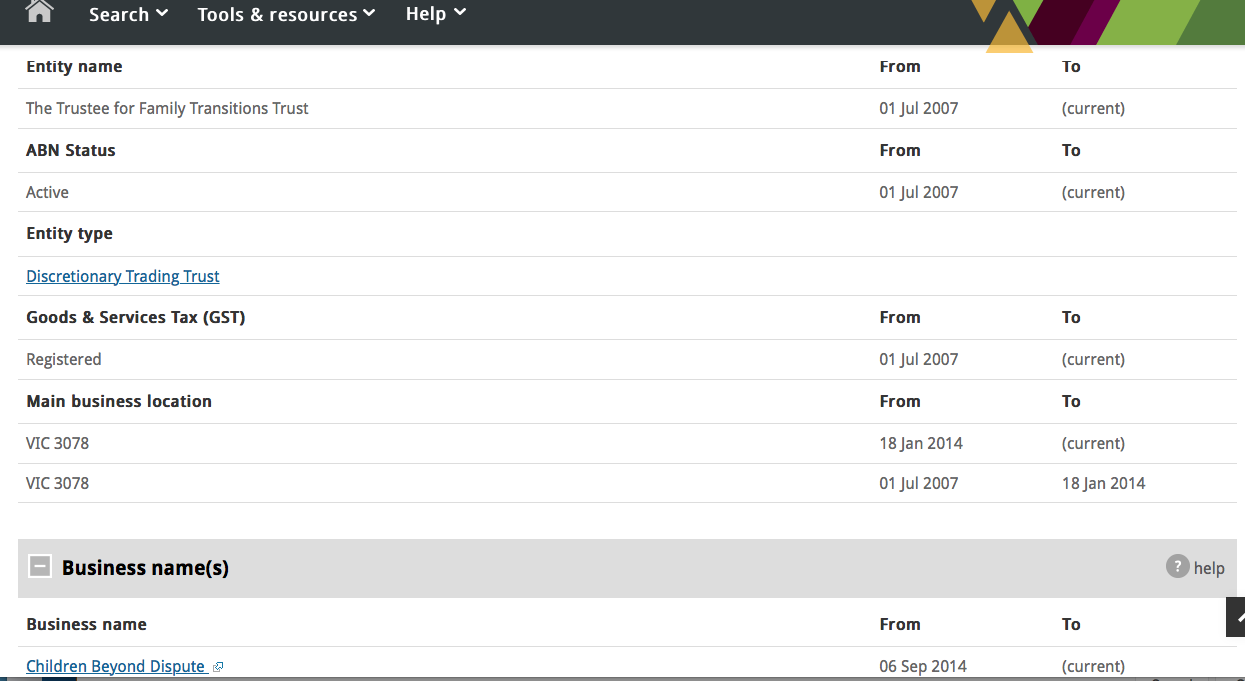Image resolution: width=1245 pixels, height=681 pixels.
Task: Click the Registered GST status value
Action: (x=64, y=359)
